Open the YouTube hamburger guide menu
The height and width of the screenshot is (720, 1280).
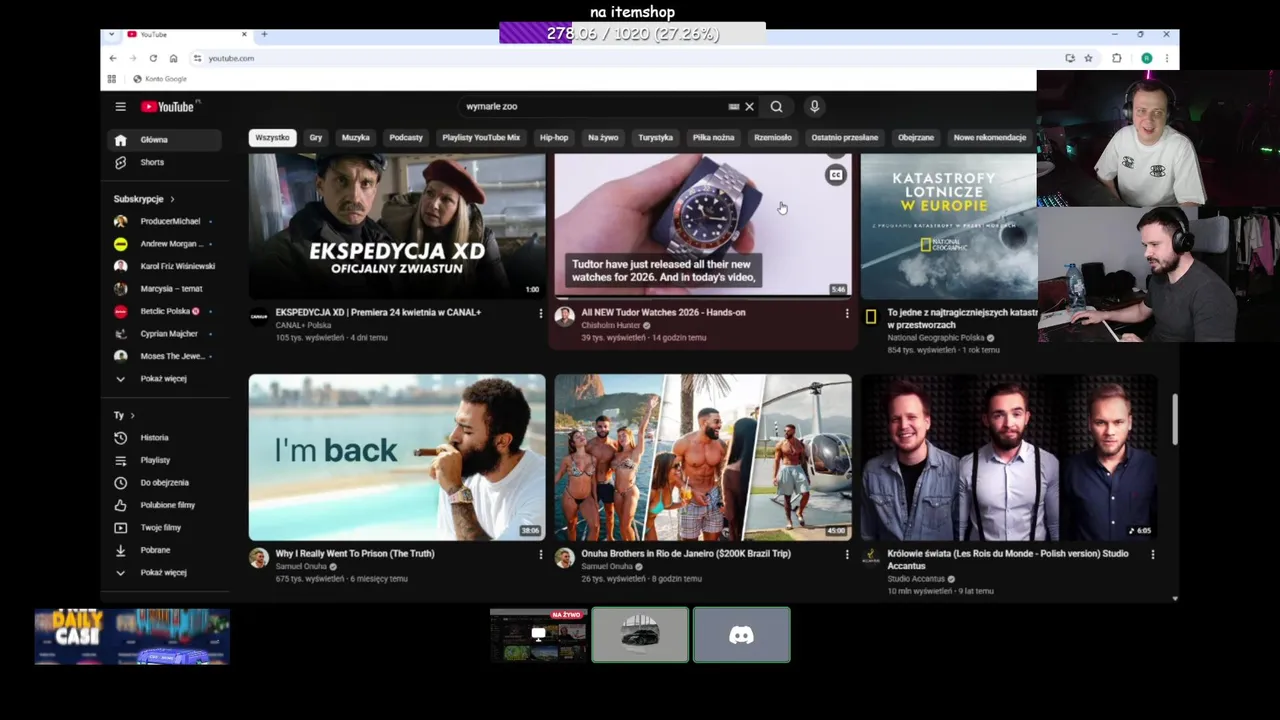tap(120, 107)
